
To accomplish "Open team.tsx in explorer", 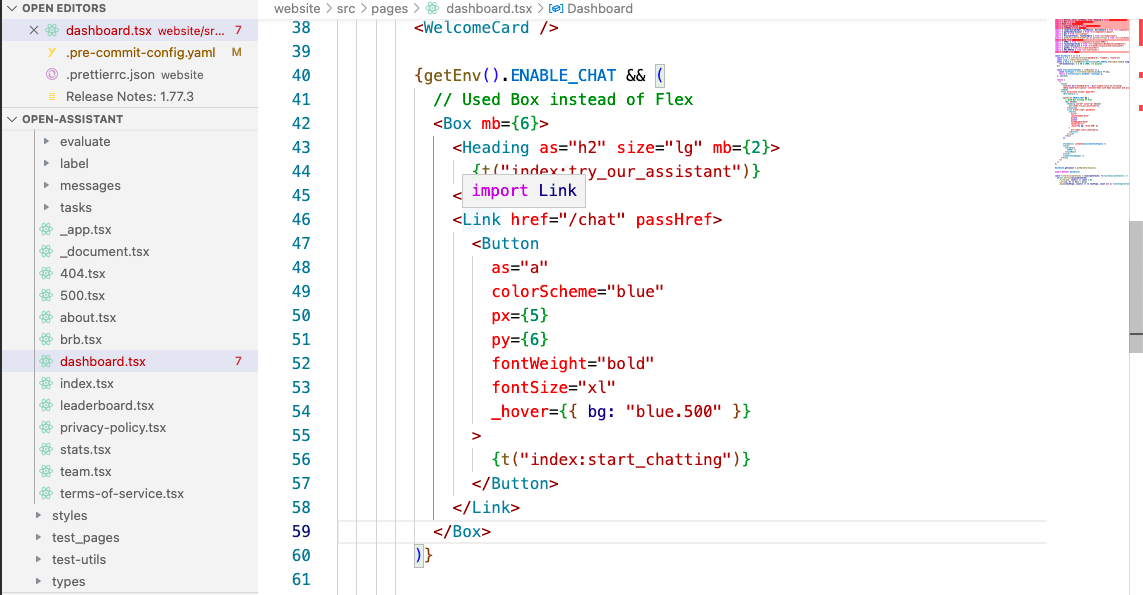I will tap(85, 471).
